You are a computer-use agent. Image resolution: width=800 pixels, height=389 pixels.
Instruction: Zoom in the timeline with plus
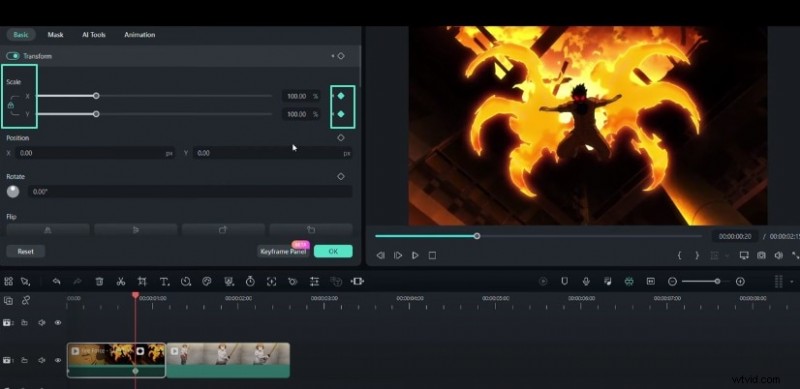[x=740, y=281]
